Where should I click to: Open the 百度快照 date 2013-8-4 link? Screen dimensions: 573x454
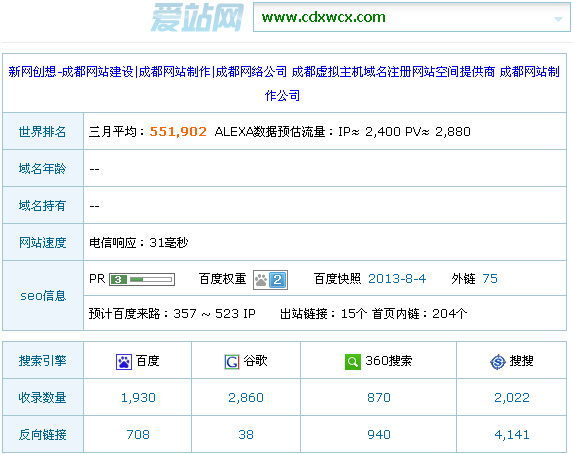coord(397,279)
